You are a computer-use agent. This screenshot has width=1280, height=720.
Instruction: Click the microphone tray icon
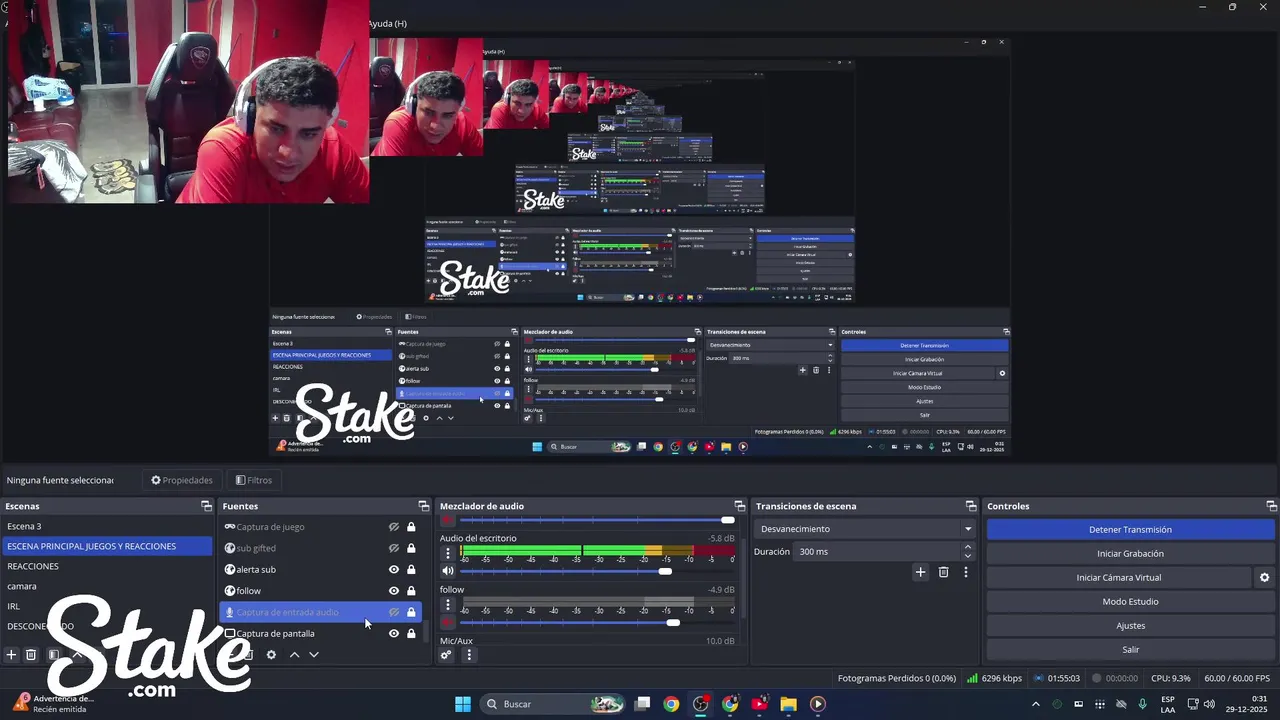pyautogui.click(x=1142, y=704)
